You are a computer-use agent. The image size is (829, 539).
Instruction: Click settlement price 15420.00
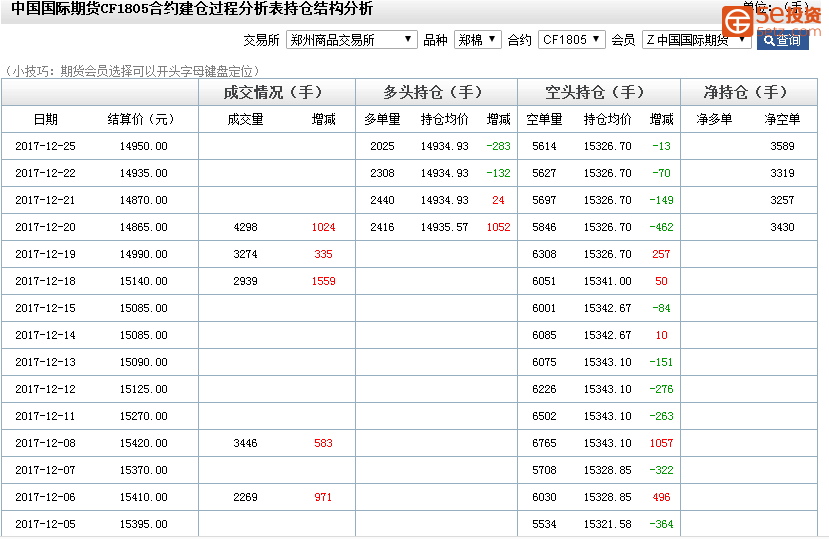pyautogui.click(x=143, y=443)
